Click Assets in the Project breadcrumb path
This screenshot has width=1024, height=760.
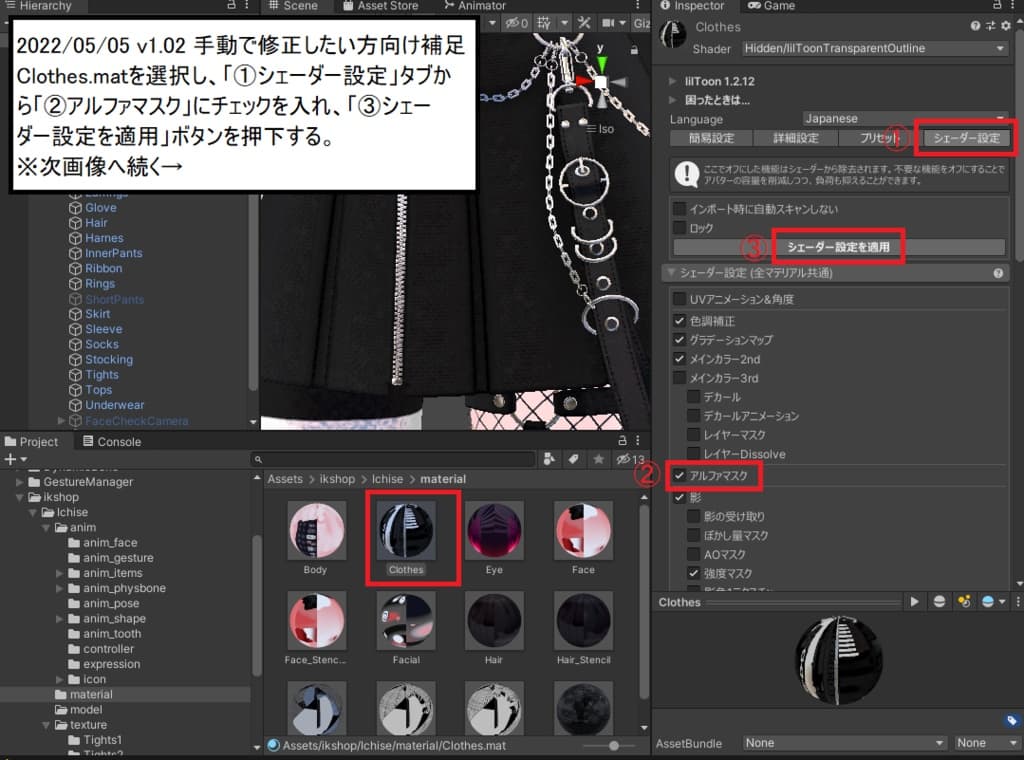pyautogui.click(x=285, y=479)
